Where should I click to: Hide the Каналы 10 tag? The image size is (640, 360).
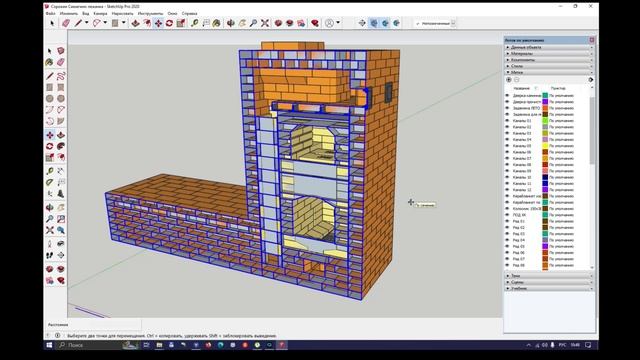pyautogui.click(x=507, y=177)
